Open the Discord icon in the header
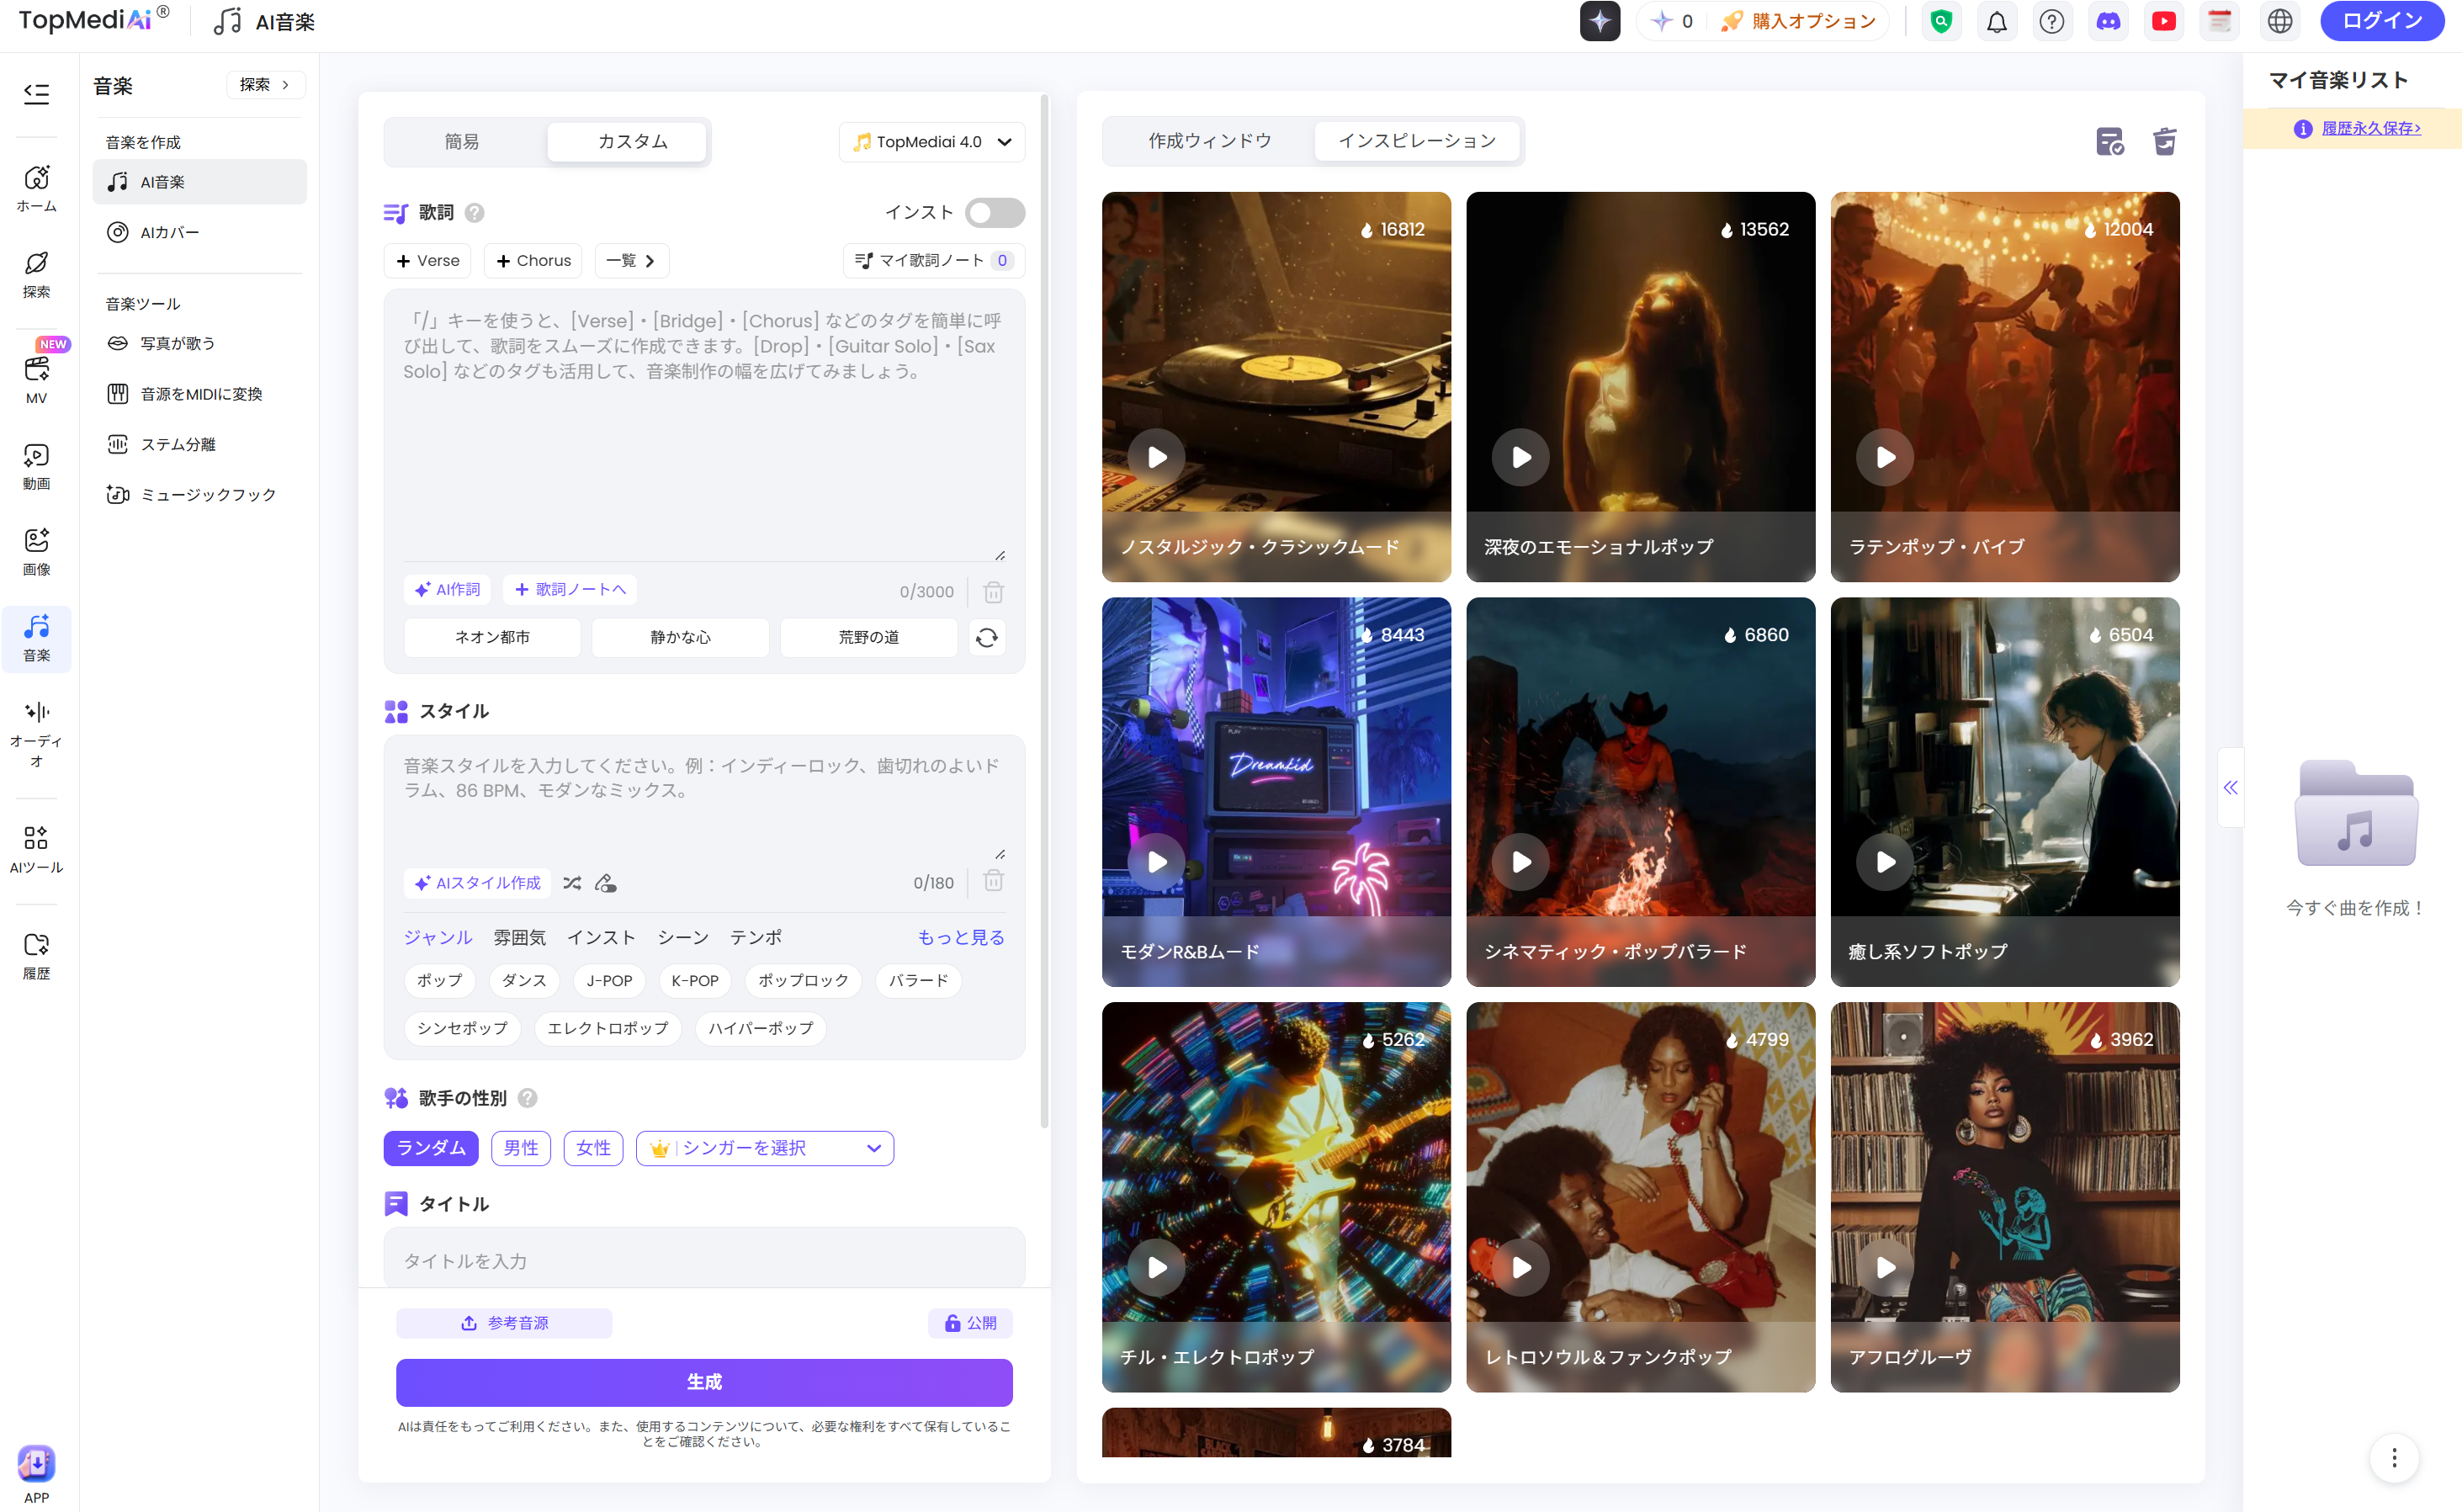This screenshot has height=1512, width=2462. pyautogui.click(x=2108, y=22)
